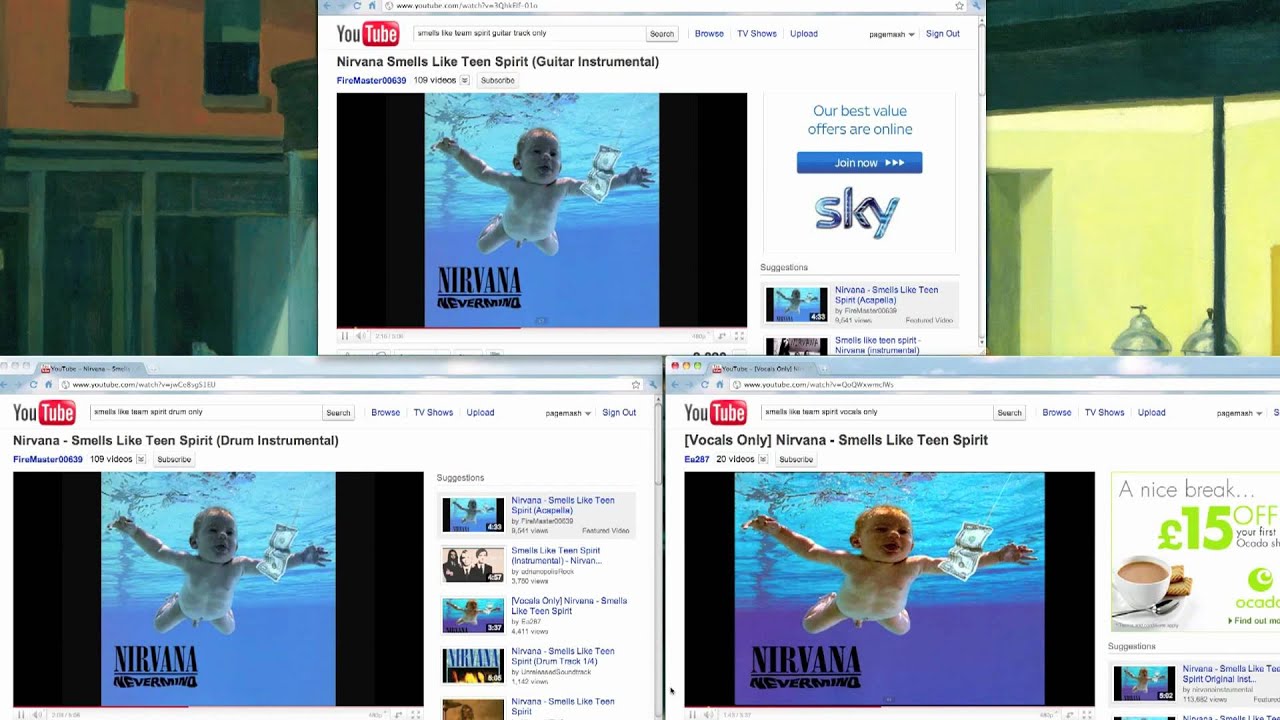Click YouTube logo in Vocals Only window
The image size is (1280, 720).
click(715, 413)
